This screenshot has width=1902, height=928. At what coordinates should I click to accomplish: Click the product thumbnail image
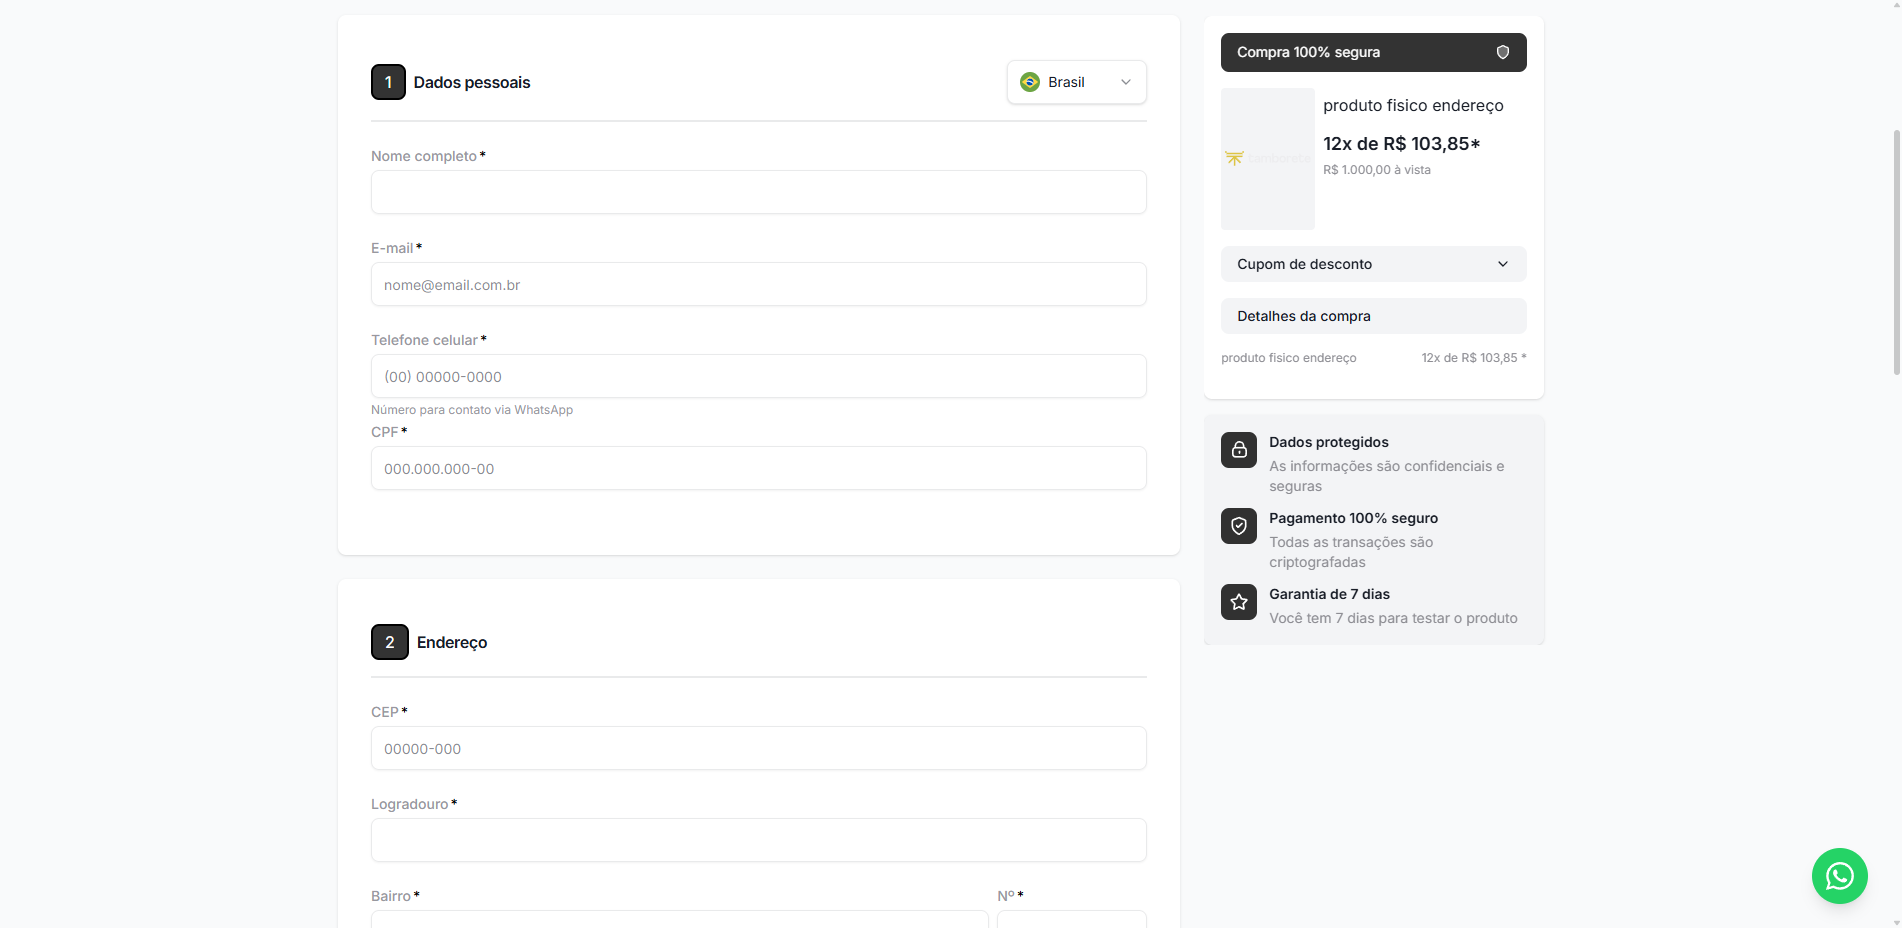[x=1267, y=159]
